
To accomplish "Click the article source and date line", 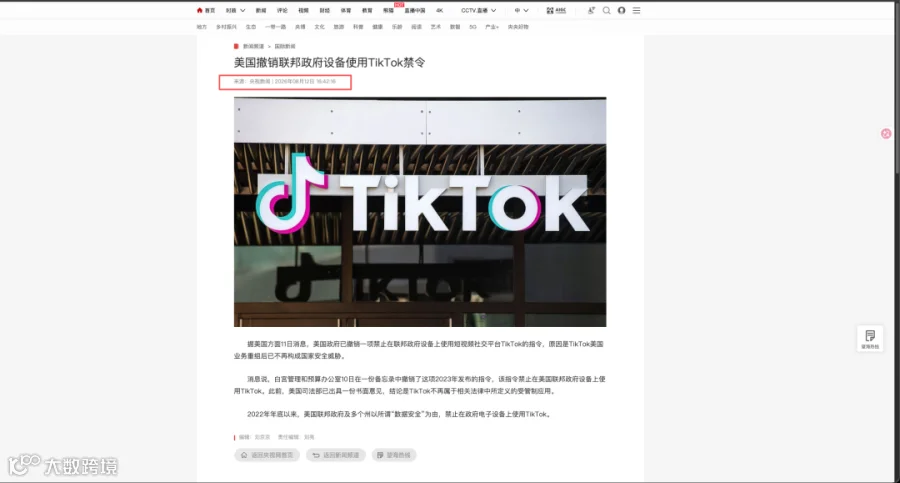I will 285,82.
